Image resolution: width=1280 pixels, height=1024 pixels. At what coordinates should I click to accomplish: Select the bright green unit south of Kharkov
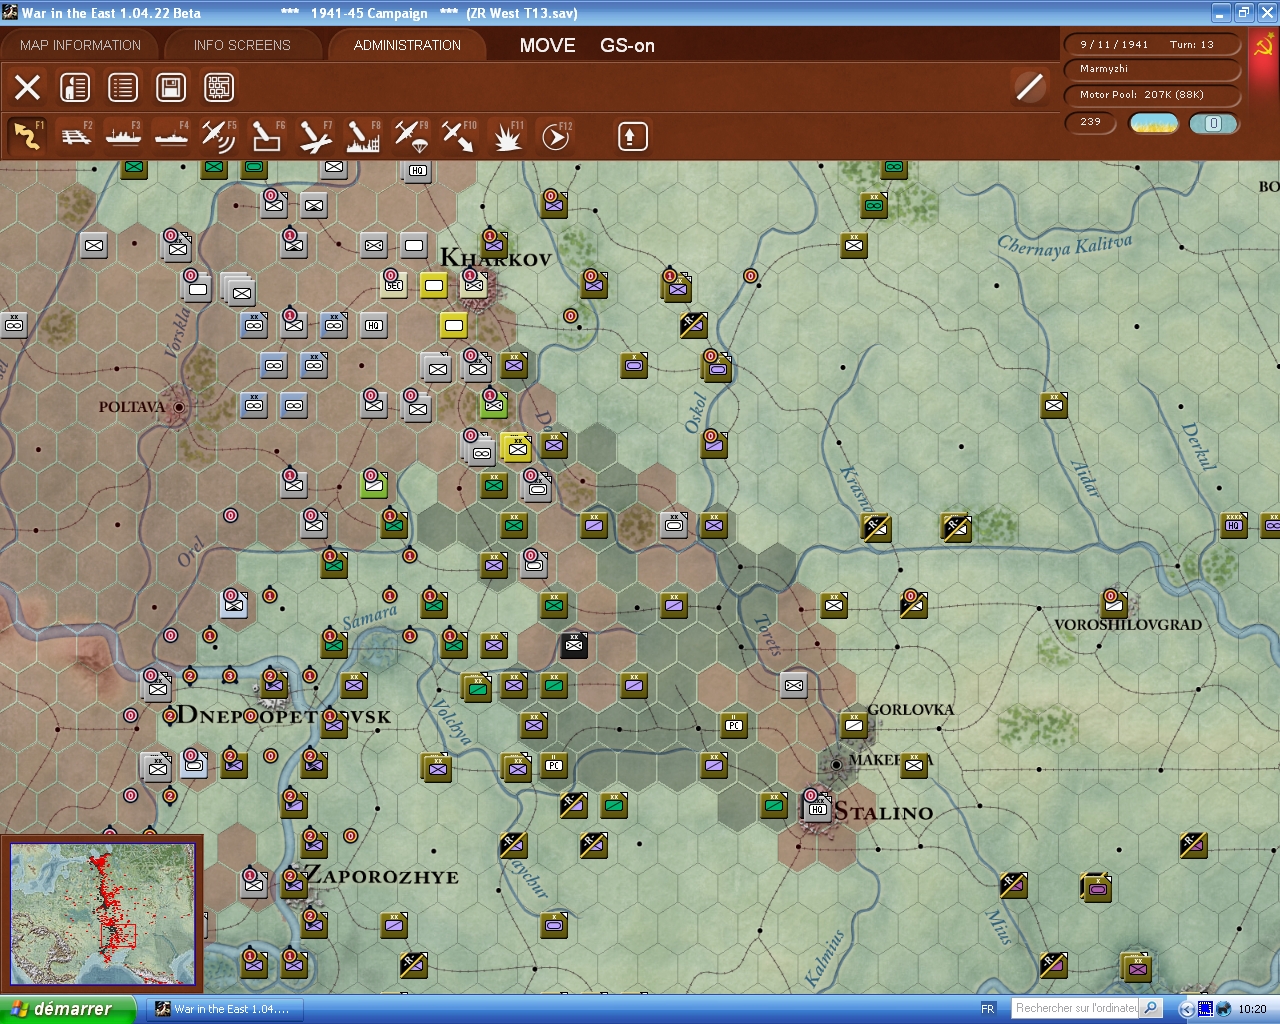494,405
